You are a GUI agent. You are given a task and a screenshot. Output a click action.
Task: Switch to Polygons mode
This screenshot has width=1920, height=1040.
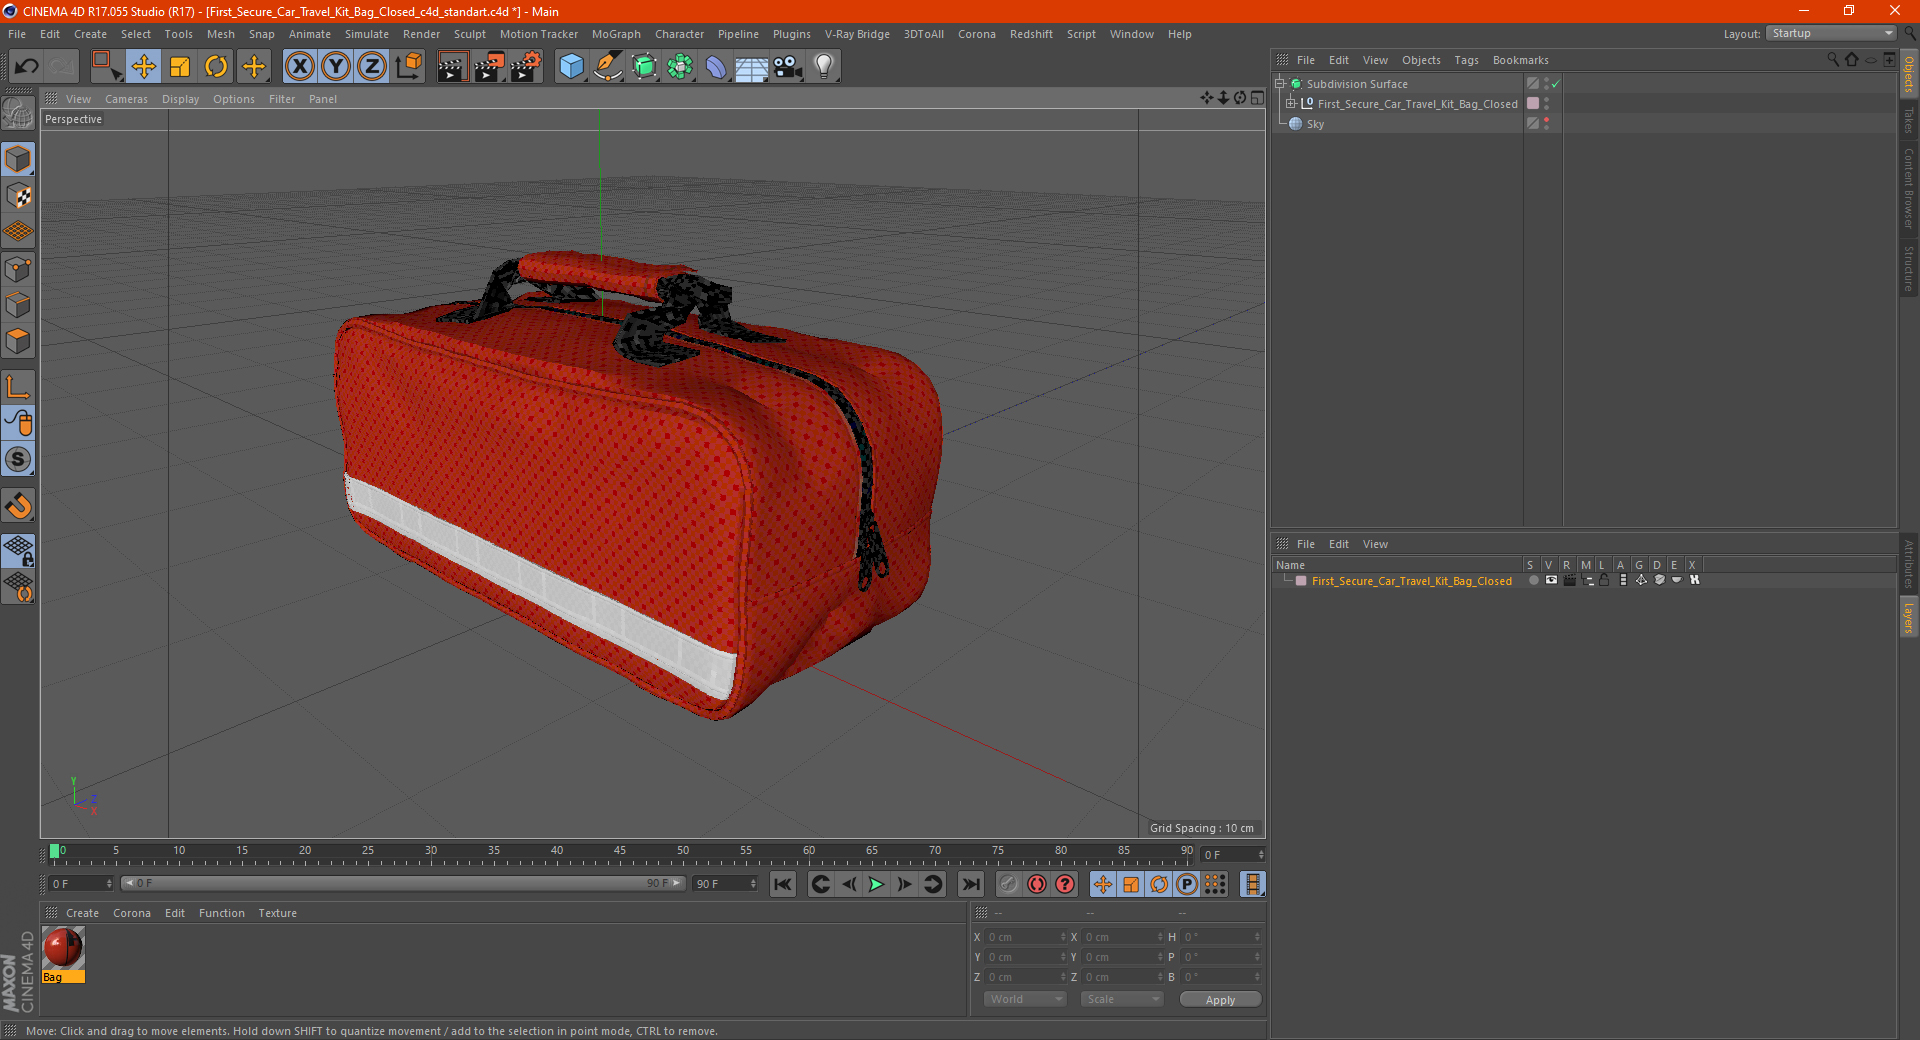point(19,342)
